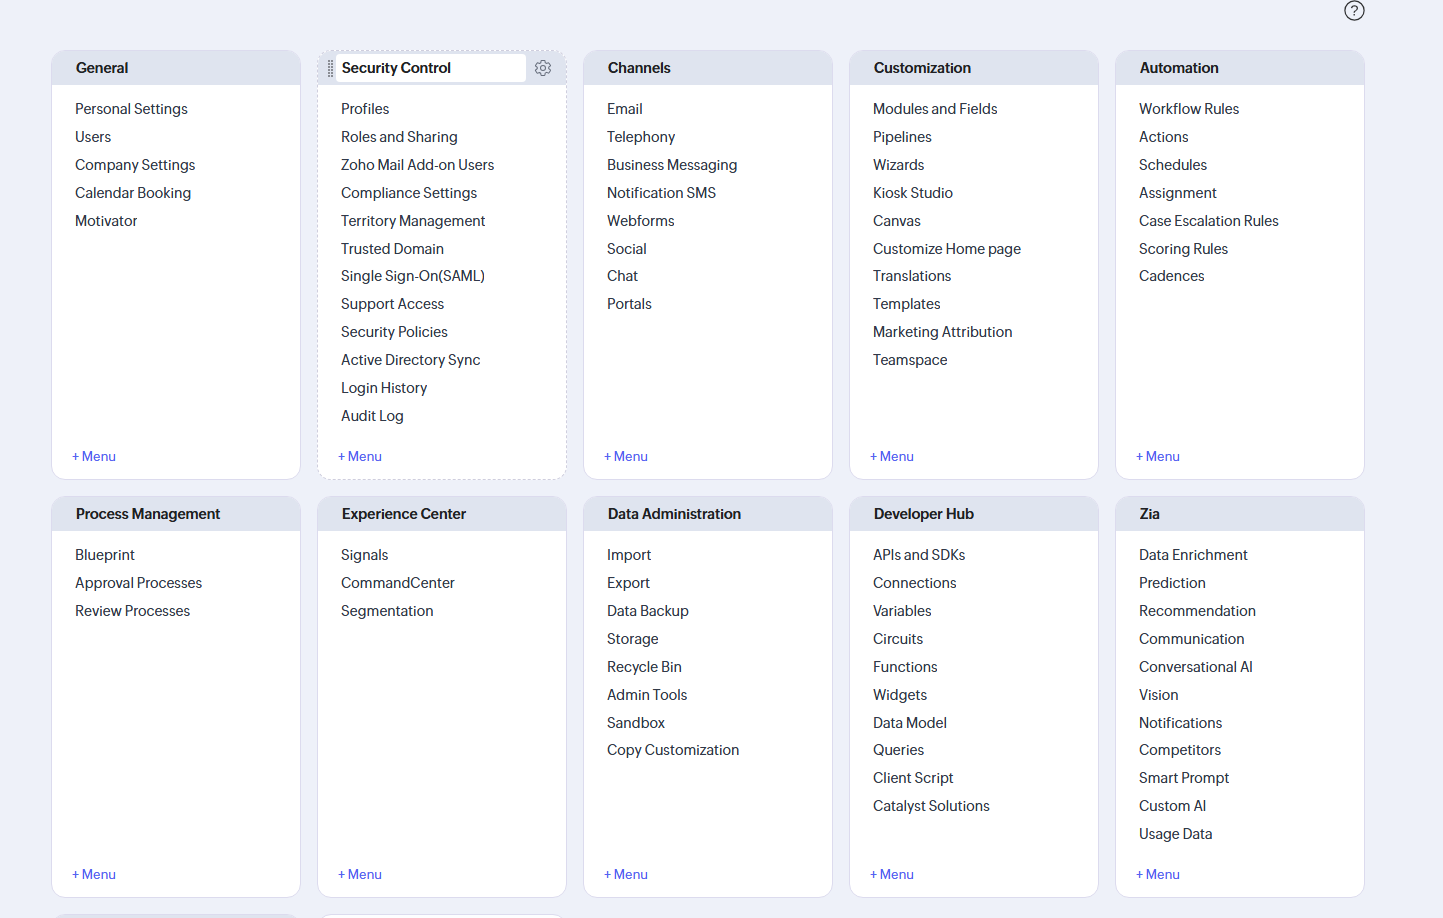This screenshot has width=1443, height=918.
Task: Go to Segmentation
Action: pos(387,611)
